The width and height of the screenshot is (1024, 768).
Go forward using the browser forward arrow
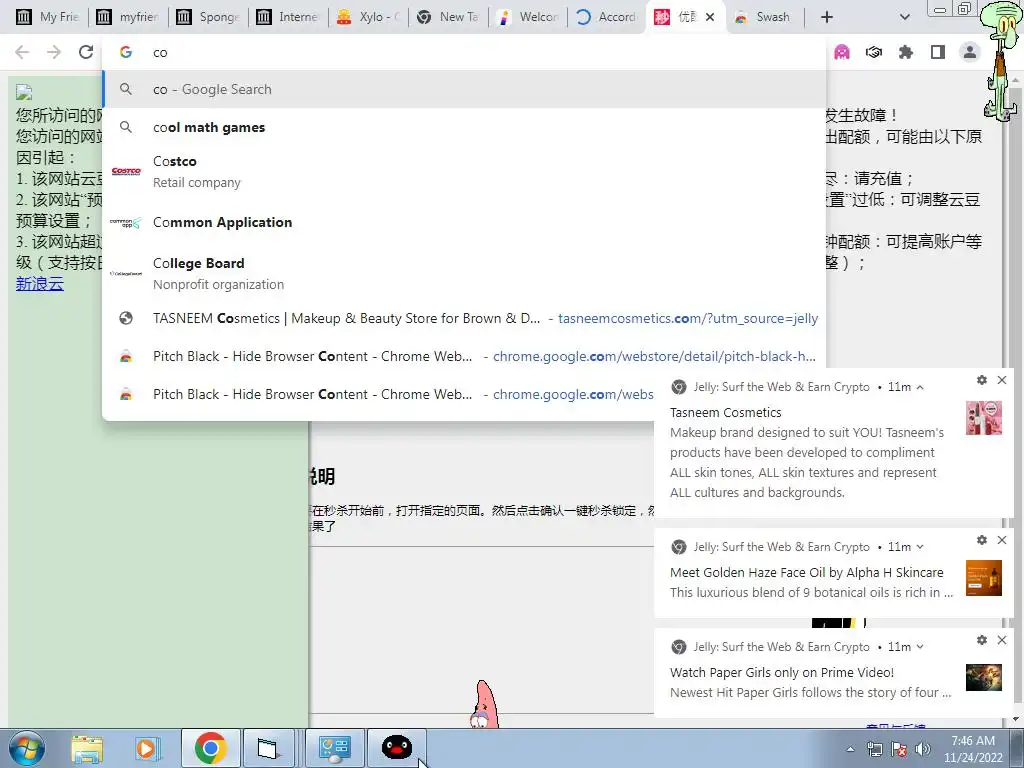tap(54, 52)
